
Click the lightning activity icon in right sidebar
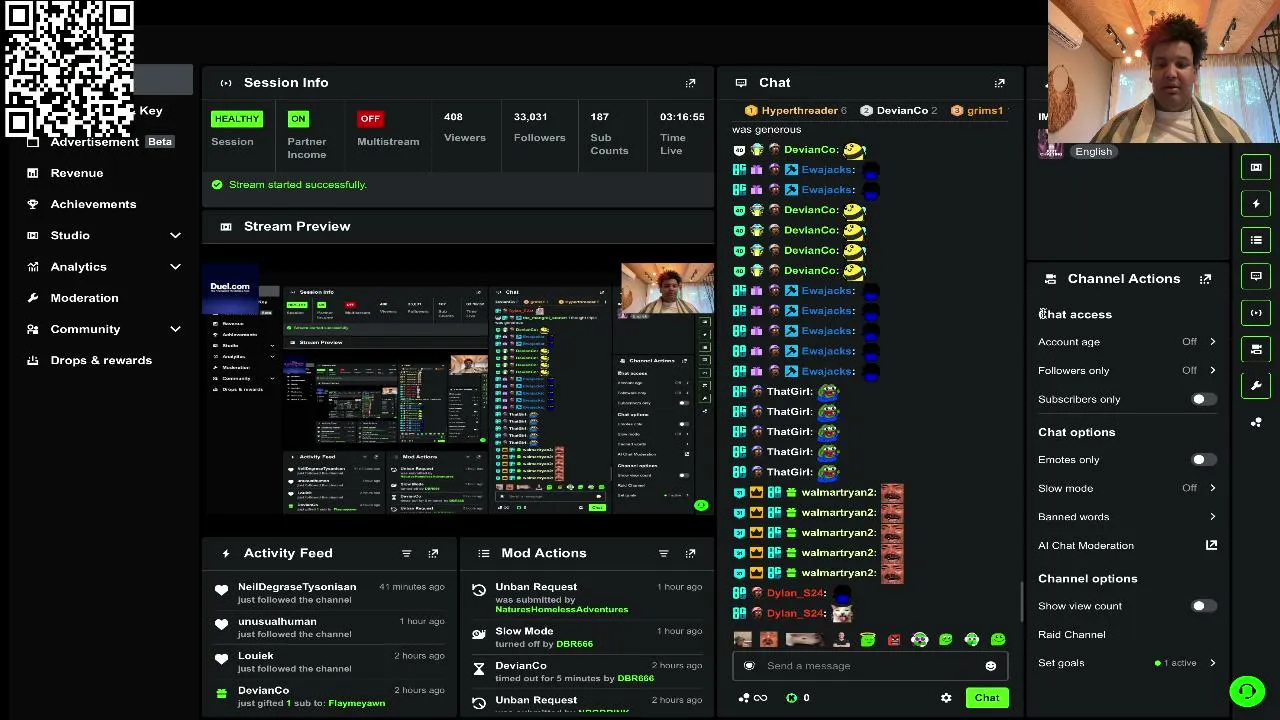(x=1256, y=204)
